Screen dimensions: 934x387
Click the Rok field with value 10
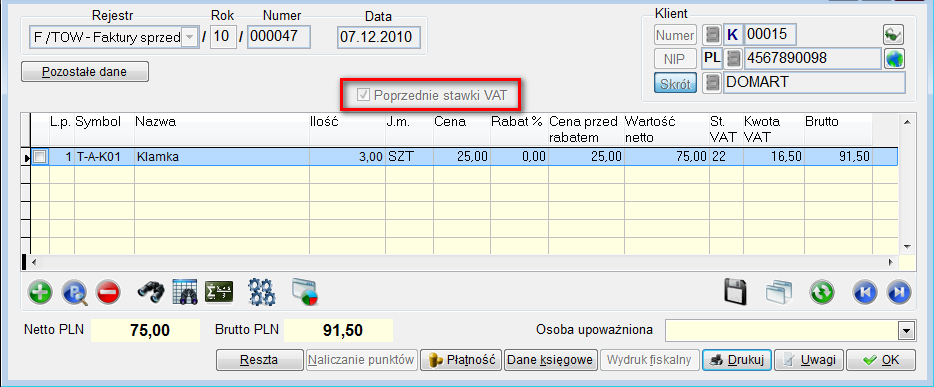pos(223,37)
